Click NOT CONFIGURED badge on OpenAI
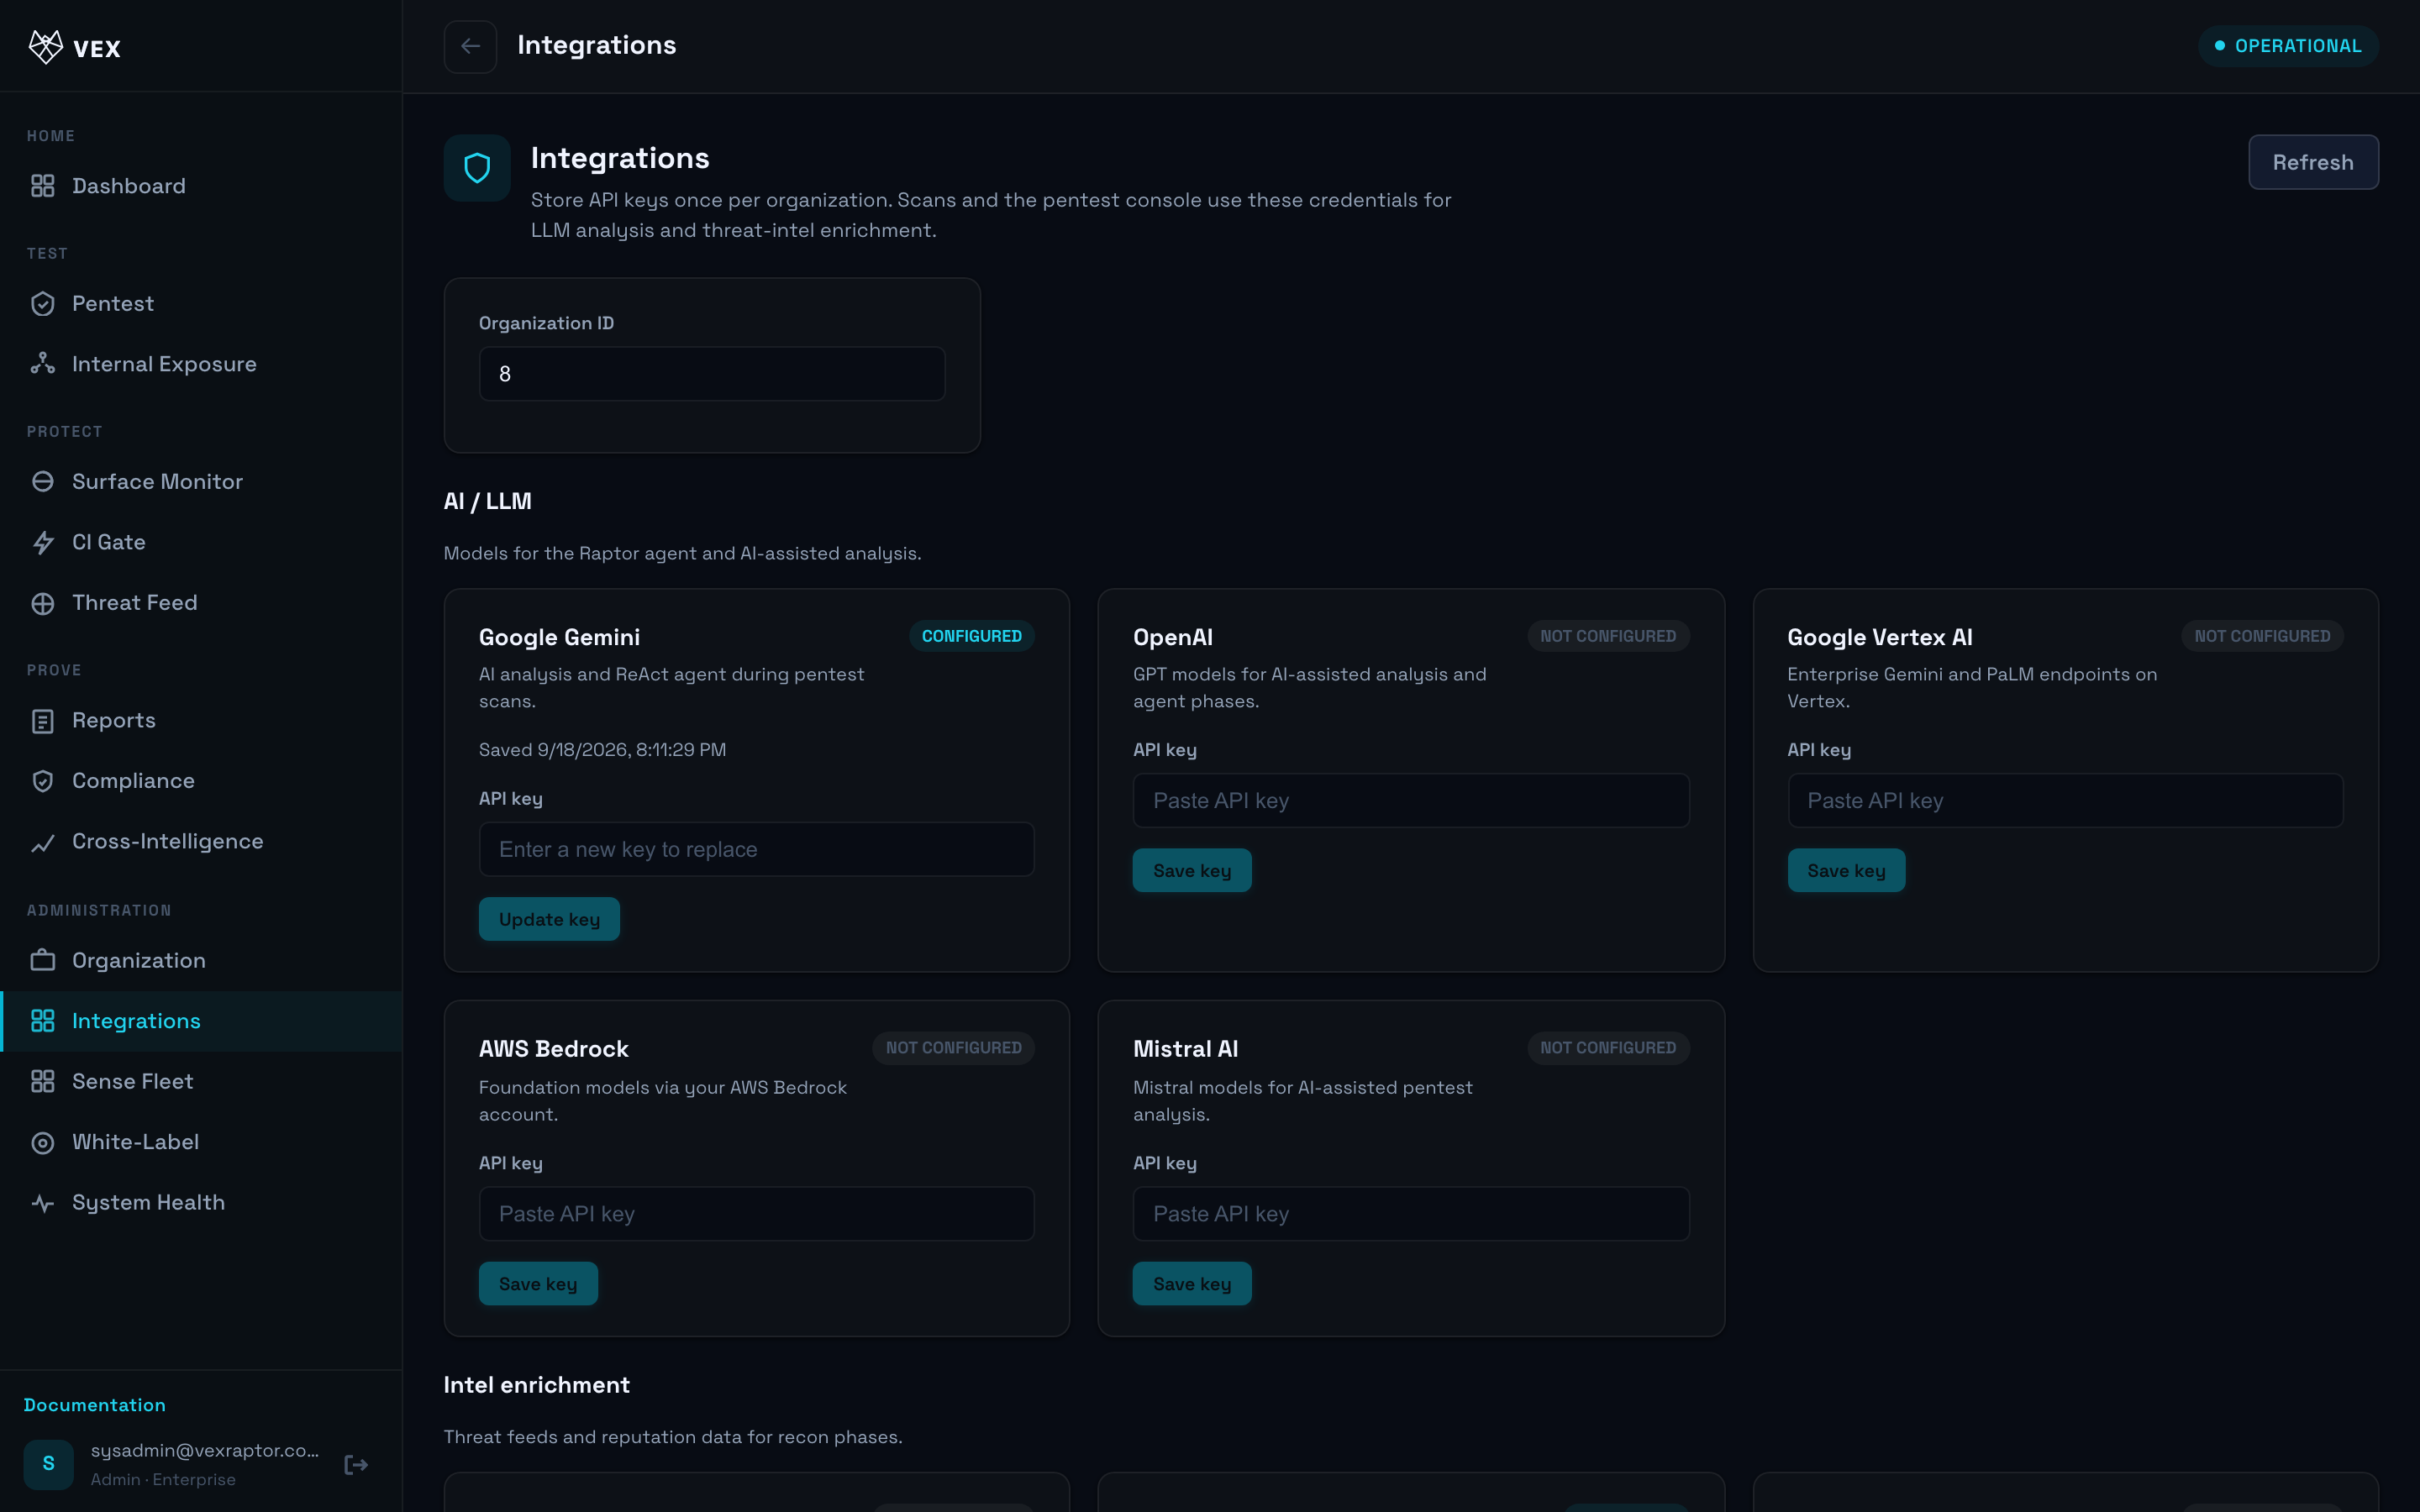Screen dimensions: 2420x1512 (1608, 636)
